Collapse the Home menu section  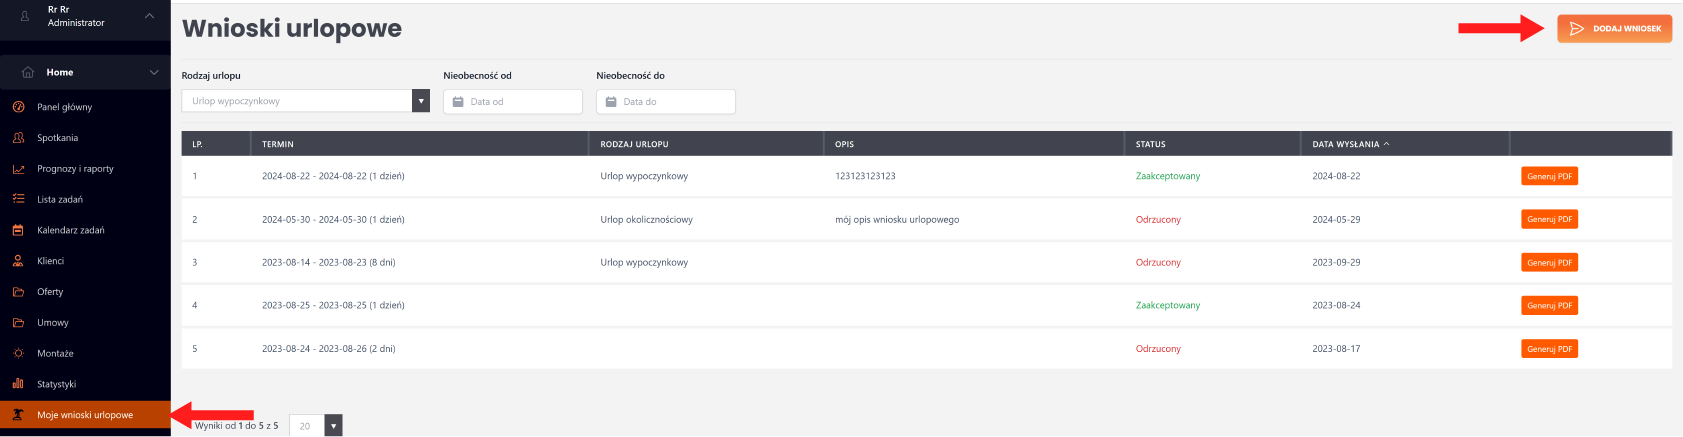[x=153, y=72]
